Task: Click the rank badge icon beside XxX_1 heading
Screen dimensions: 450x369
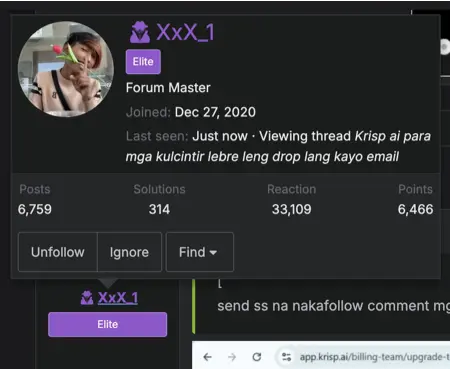Action: click(140, 32)
